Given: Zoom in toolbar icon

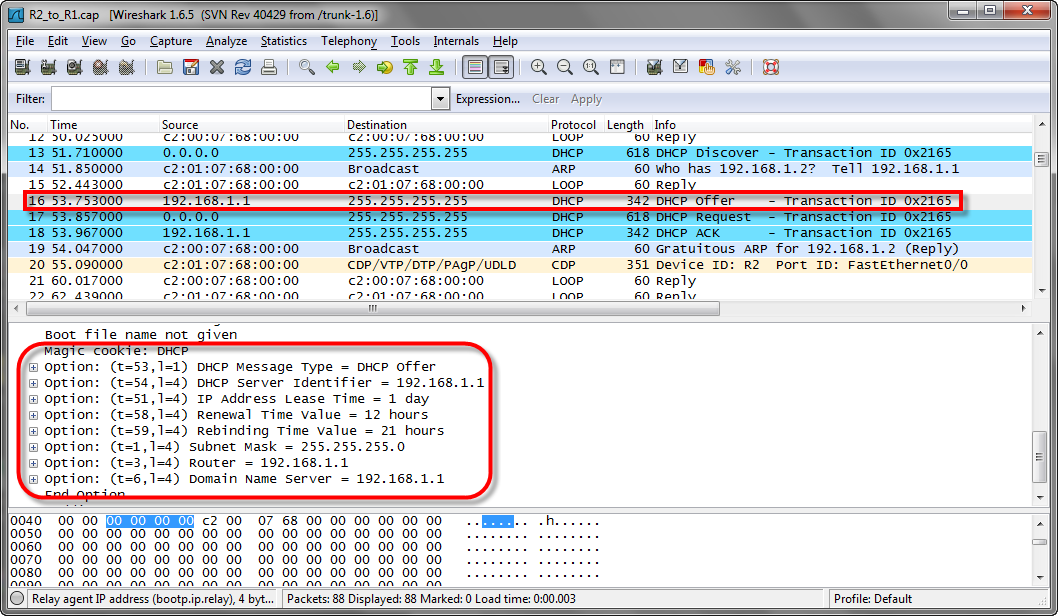Looking at the screenshot, I should coord(538,67).
